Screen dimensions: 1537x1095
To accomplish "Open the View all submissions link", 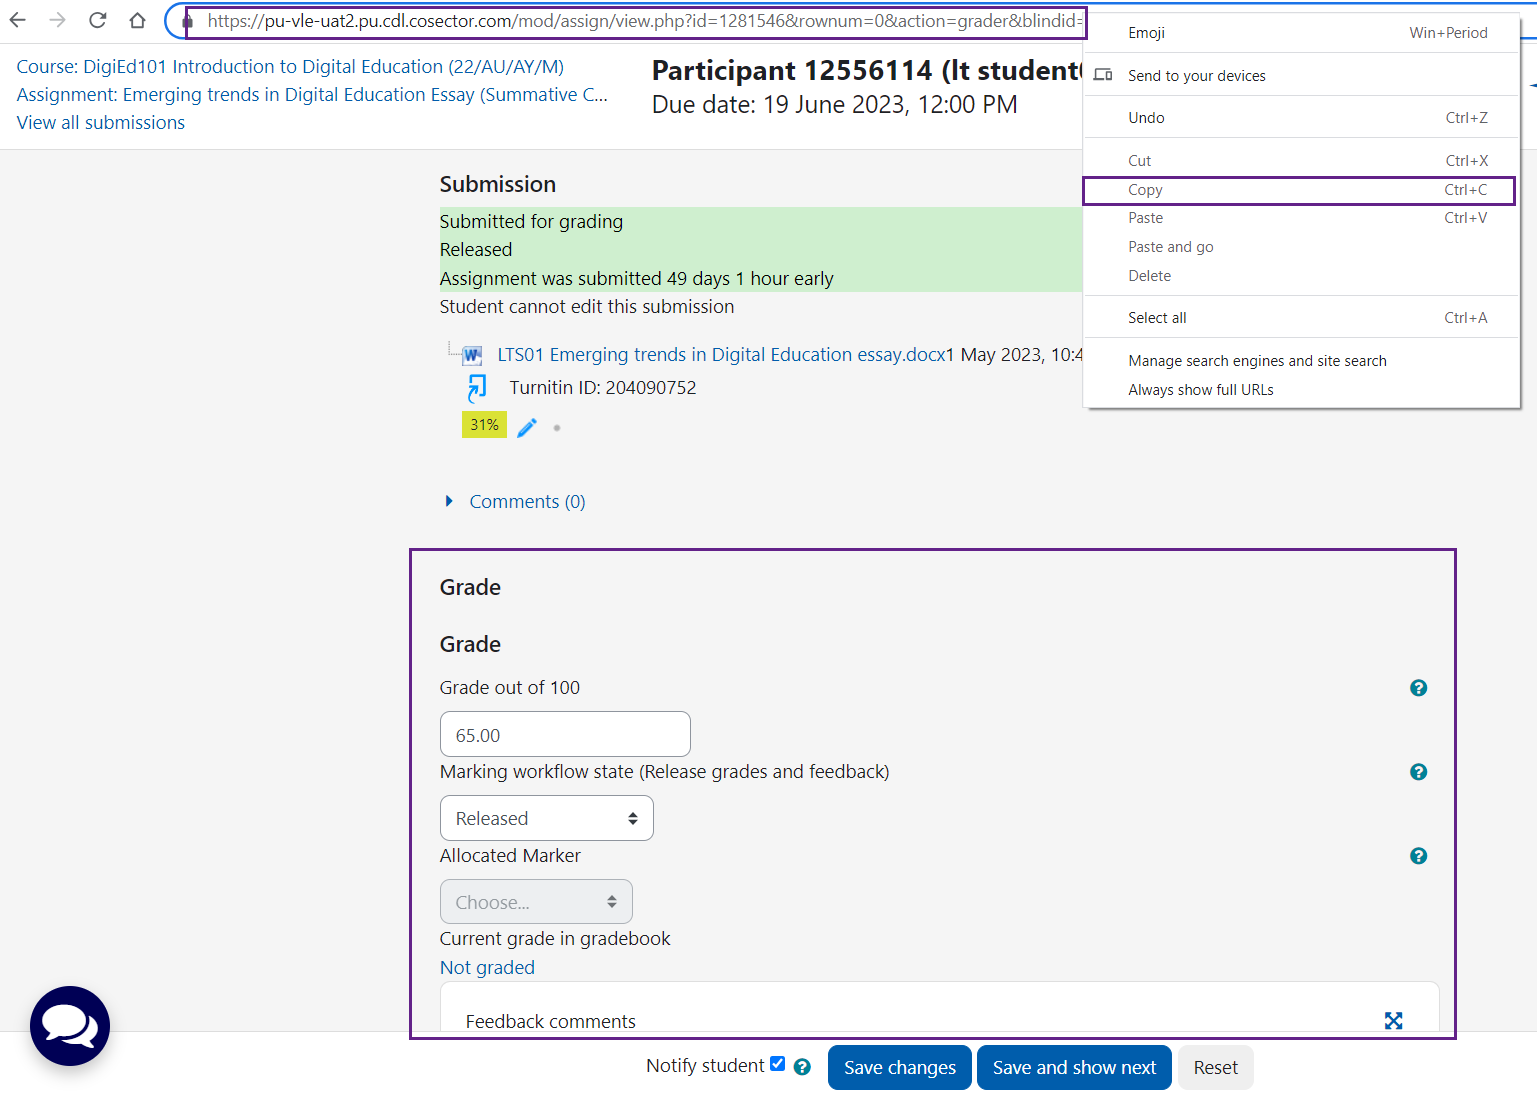I will (x=100, y=122).
